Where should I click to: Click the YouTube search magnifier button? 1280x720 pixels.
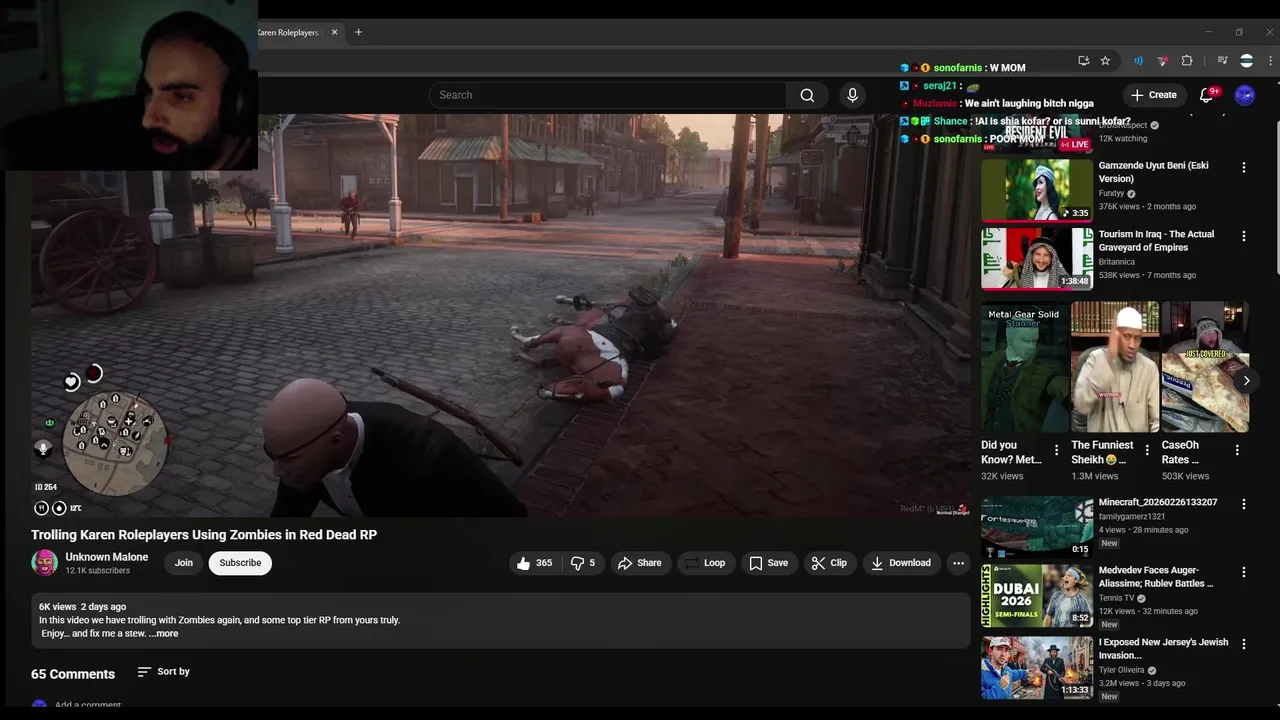pyautogui.click(x=807, y=95)
